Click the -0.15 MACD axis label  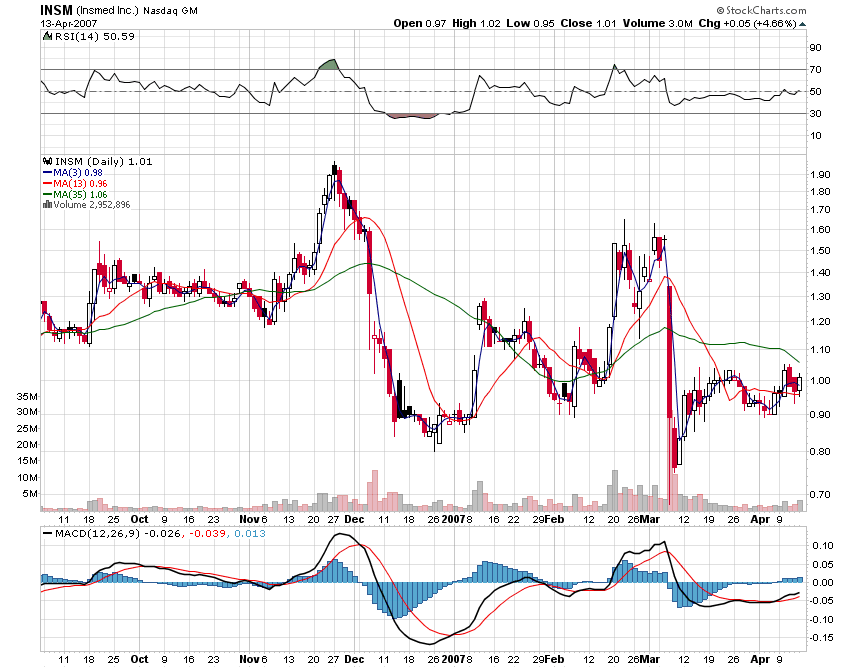(x=821, y=638)
